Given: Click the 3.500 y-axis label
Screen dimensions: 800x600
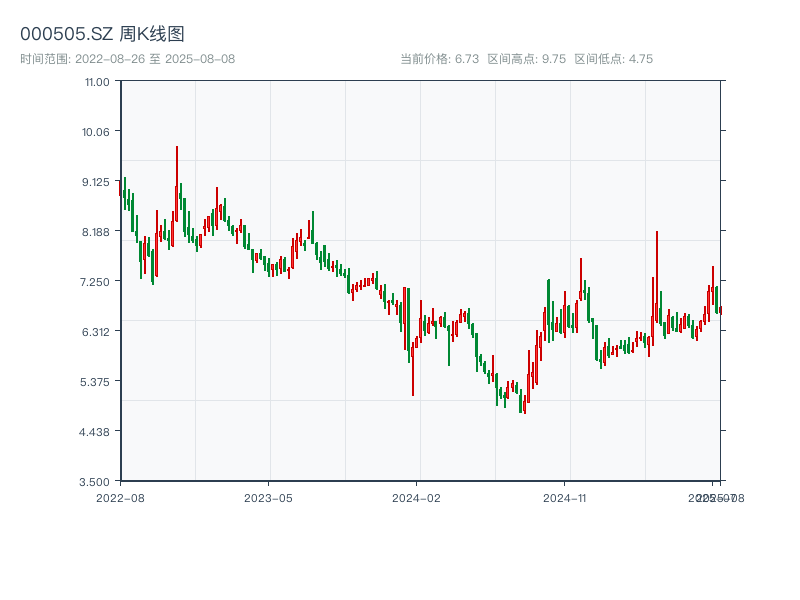Looking at the screenshot, I should point(97,481).
